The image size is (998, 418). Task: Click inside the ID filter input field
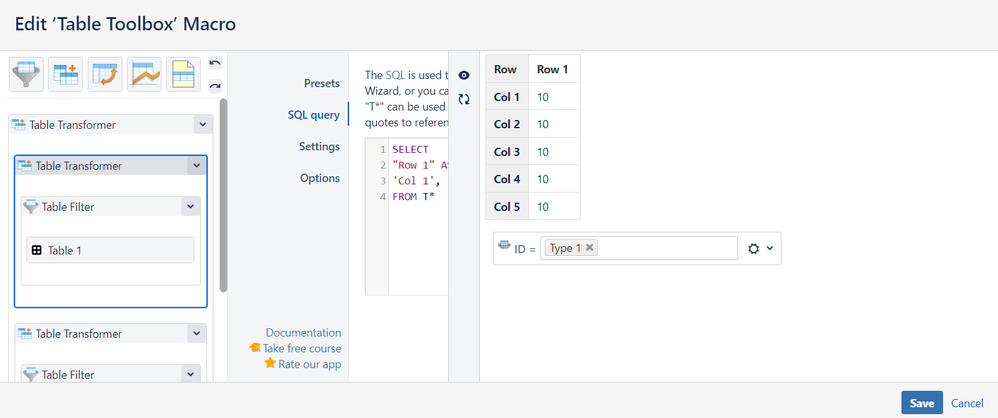(x=665, y=248)
